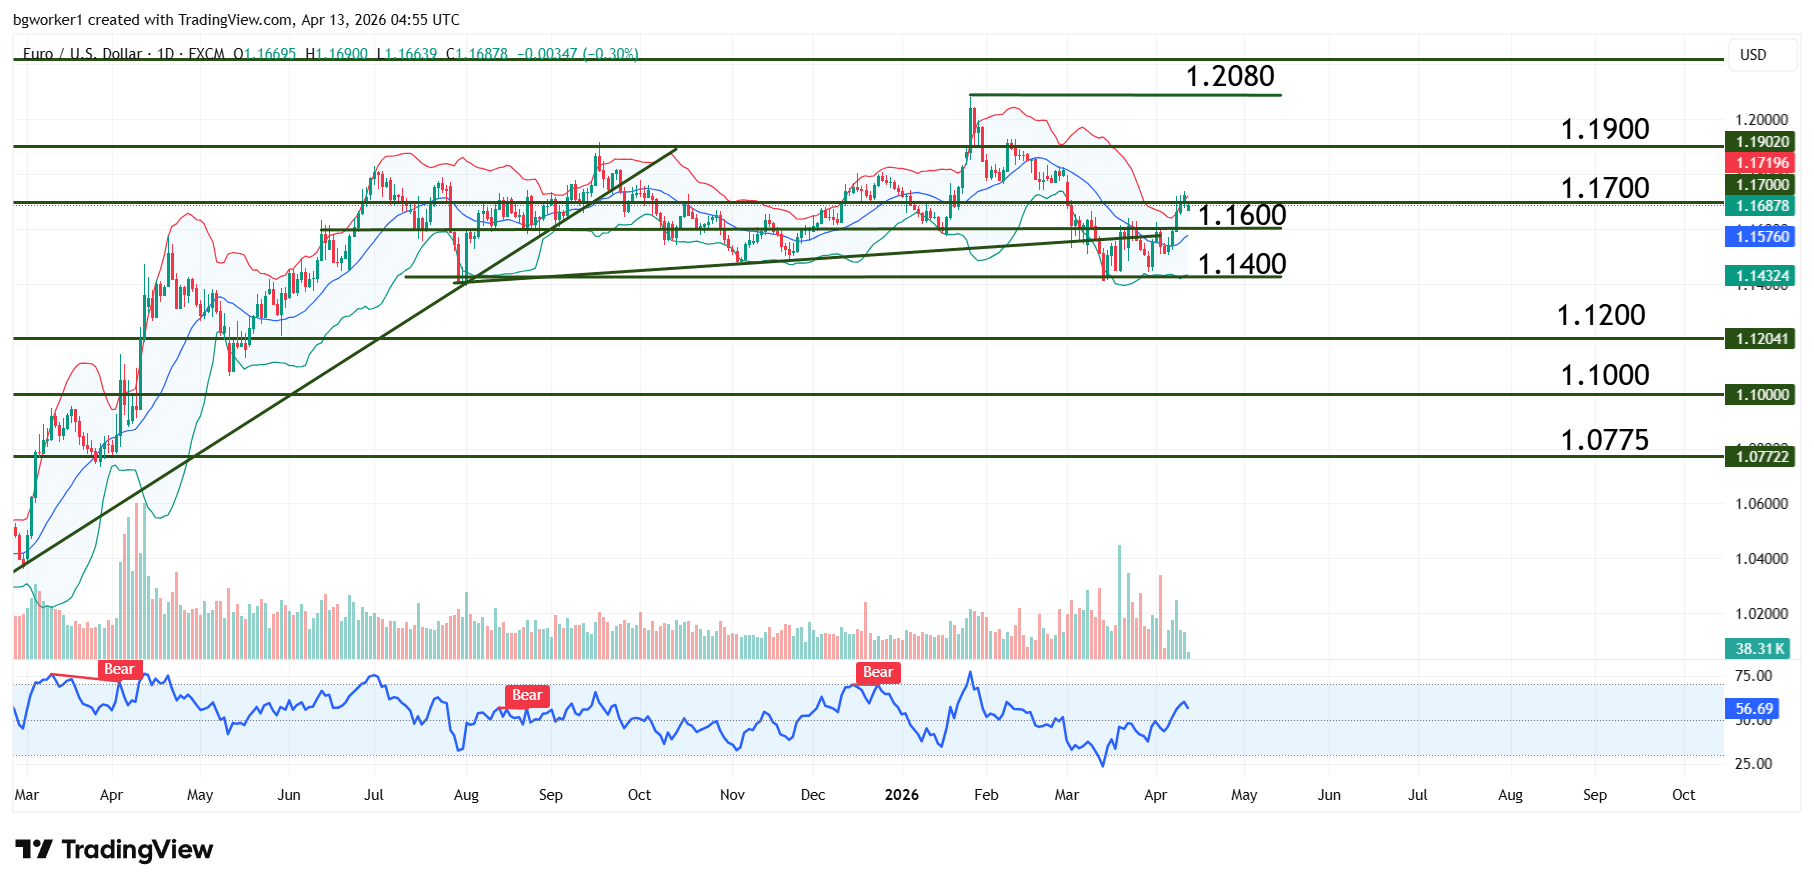Select the blue 1.15760 price tag
The image size is (1814, 887).
tap(1761, 237)
